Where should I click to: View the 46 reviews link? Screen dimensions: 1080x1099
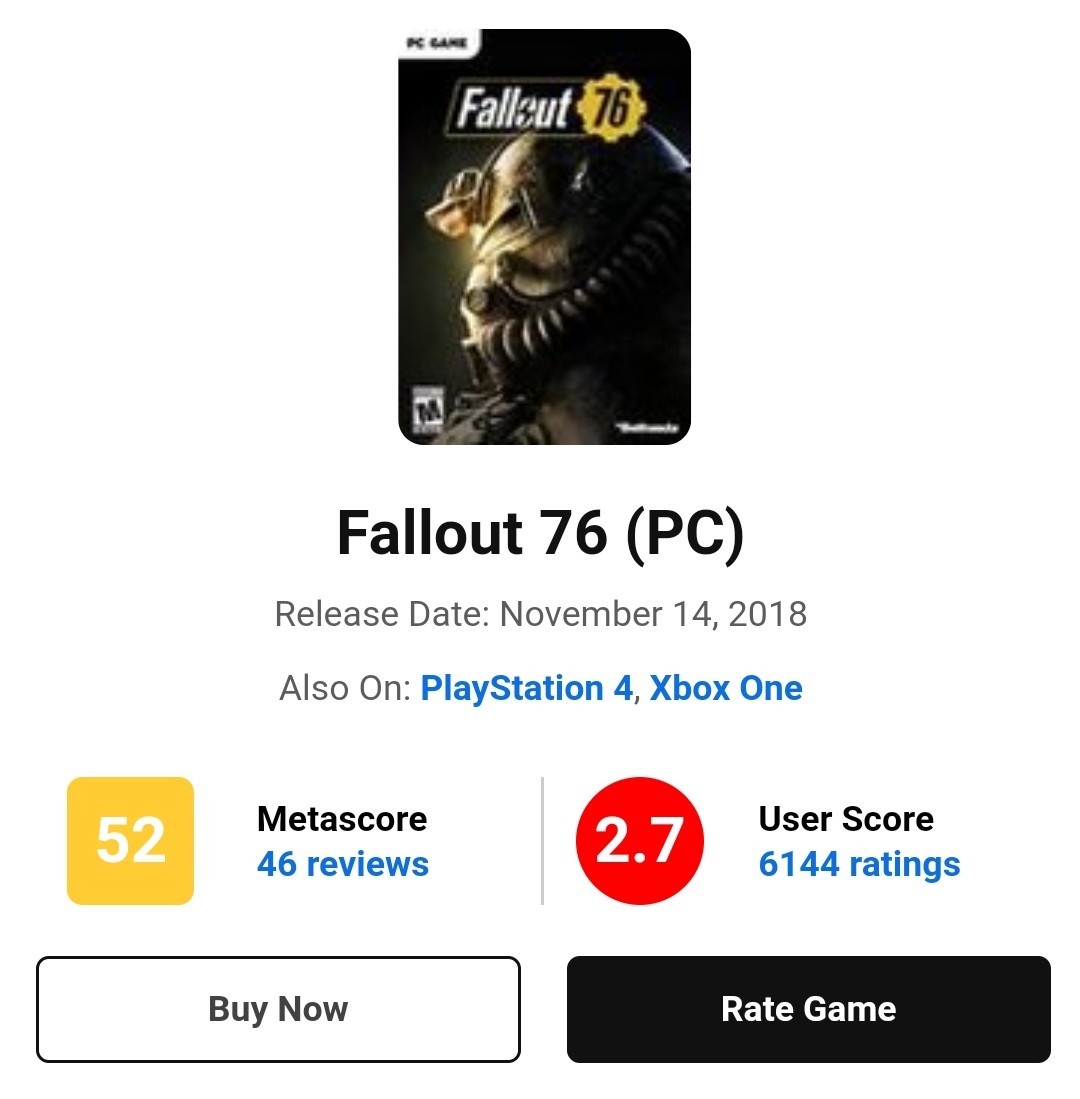pyautogui.click(x=343, y=864)
